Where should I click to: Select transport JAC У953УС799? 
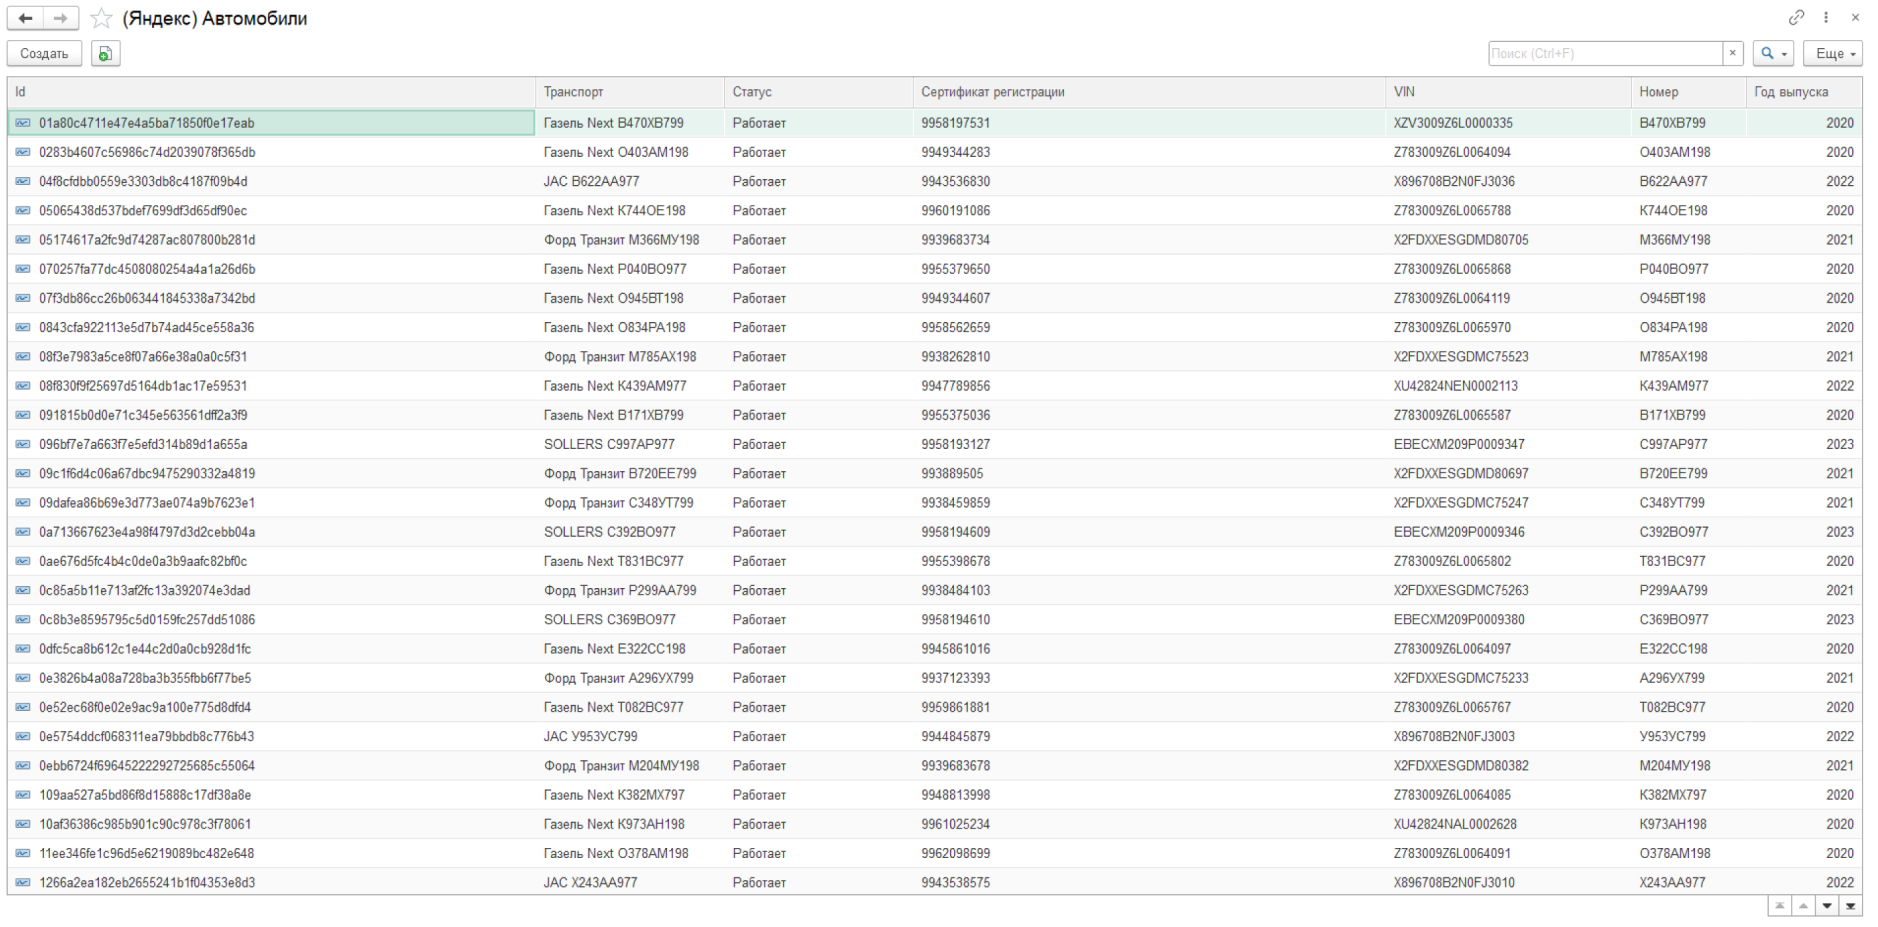[590, 736]
